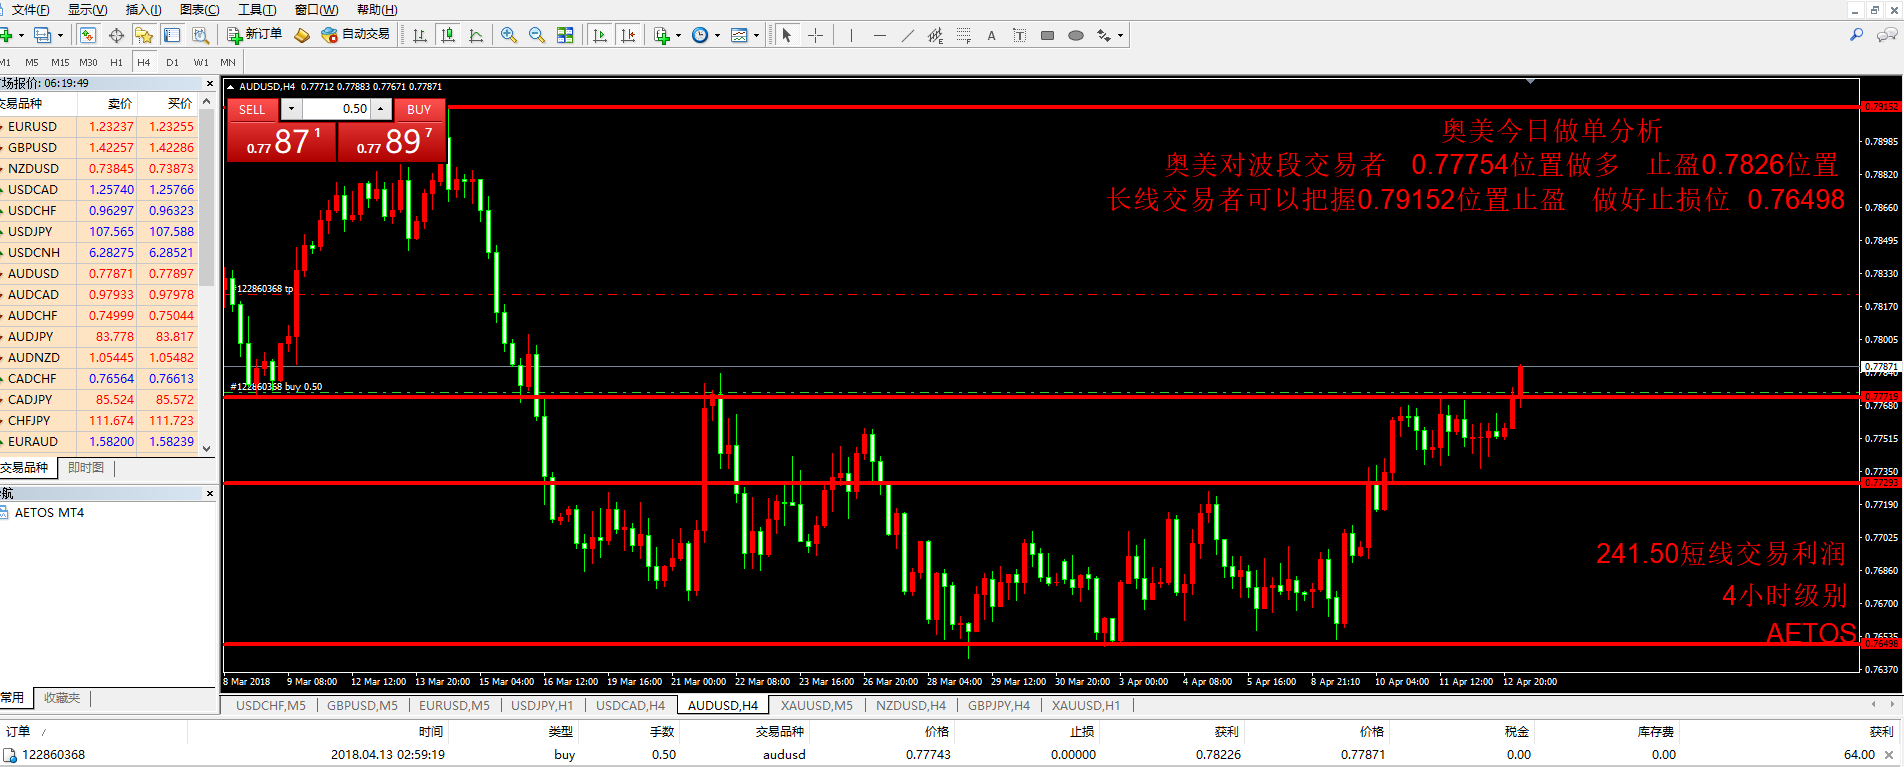Switch timeframe to MN
Viewport: 1904px width, 767px height.
pos(228,62)
